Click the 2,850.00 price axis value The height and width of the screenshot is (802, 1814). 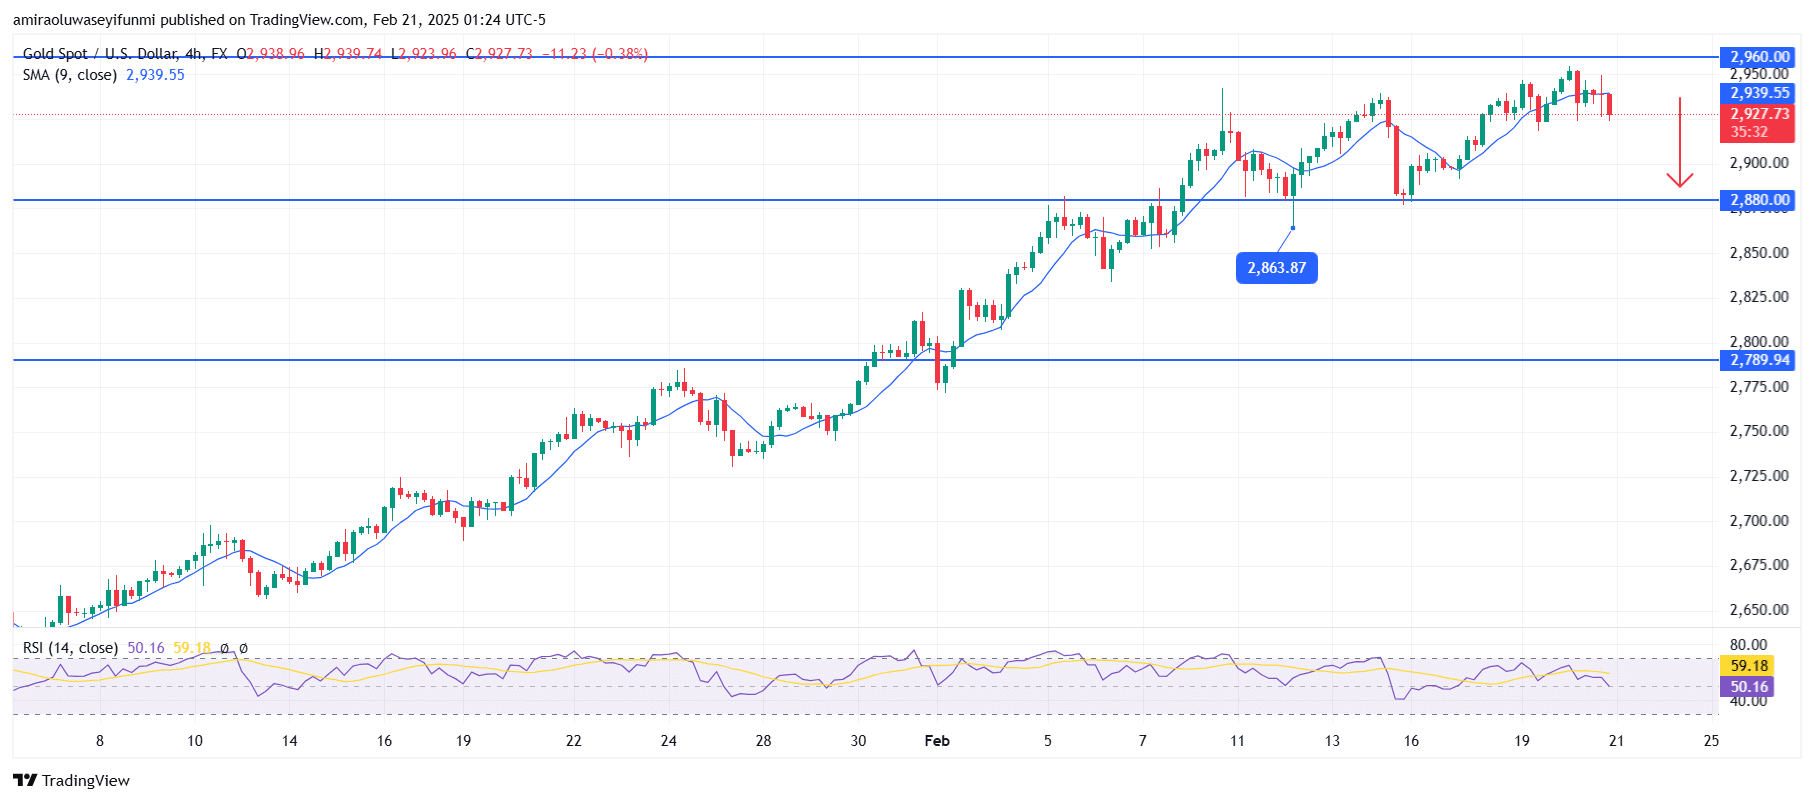pyautogui.click(x=1759, y=253)
